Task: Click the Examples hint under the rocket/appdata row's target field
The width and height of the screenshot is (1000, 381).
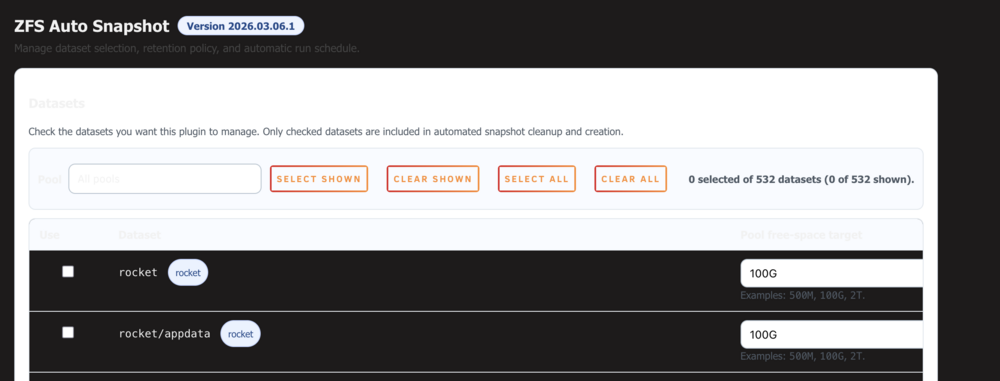Action: (x=802, y=357)
